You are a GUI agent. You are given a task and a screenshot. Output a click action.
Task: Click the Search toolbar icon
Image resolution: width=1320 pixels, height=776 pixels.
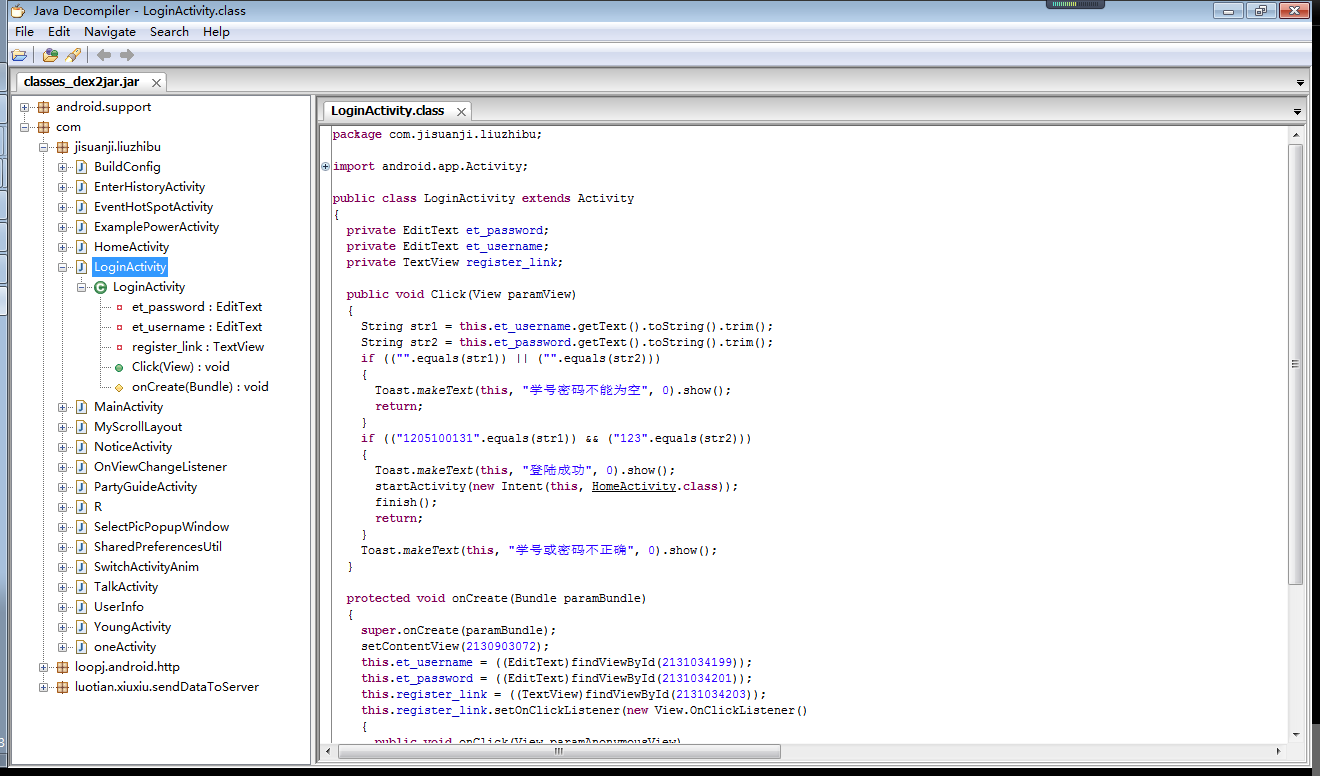(73, 55)
